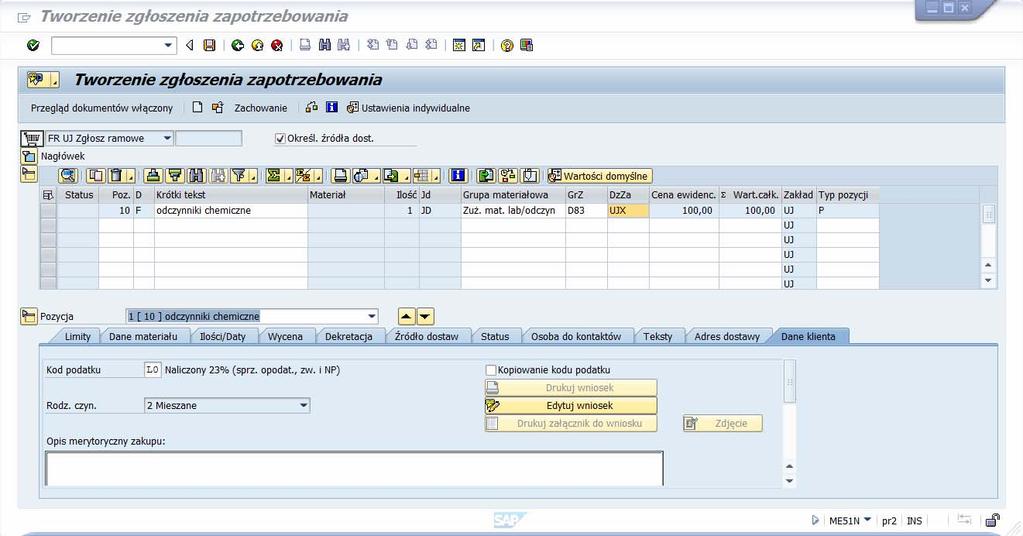Image resolution: width=1023 pixels, height=536 pixels.
Task: Click the Save floppy disk icon
Action: coord(209,45)
